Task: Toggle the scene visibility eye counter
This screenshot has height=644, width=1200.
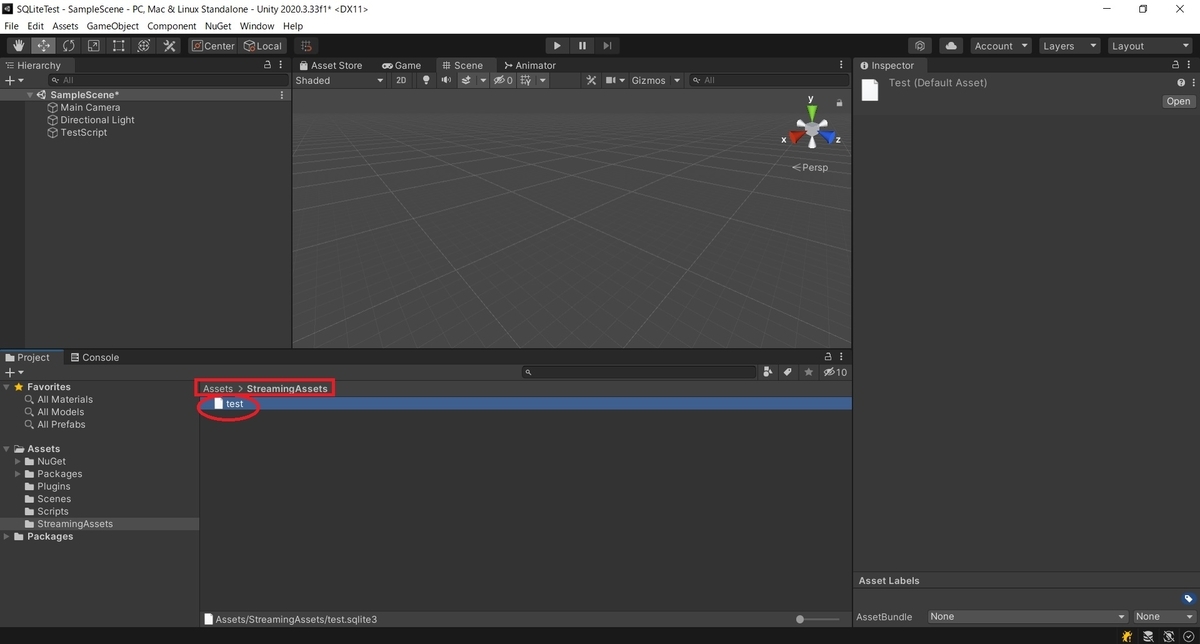Action: 503,80
